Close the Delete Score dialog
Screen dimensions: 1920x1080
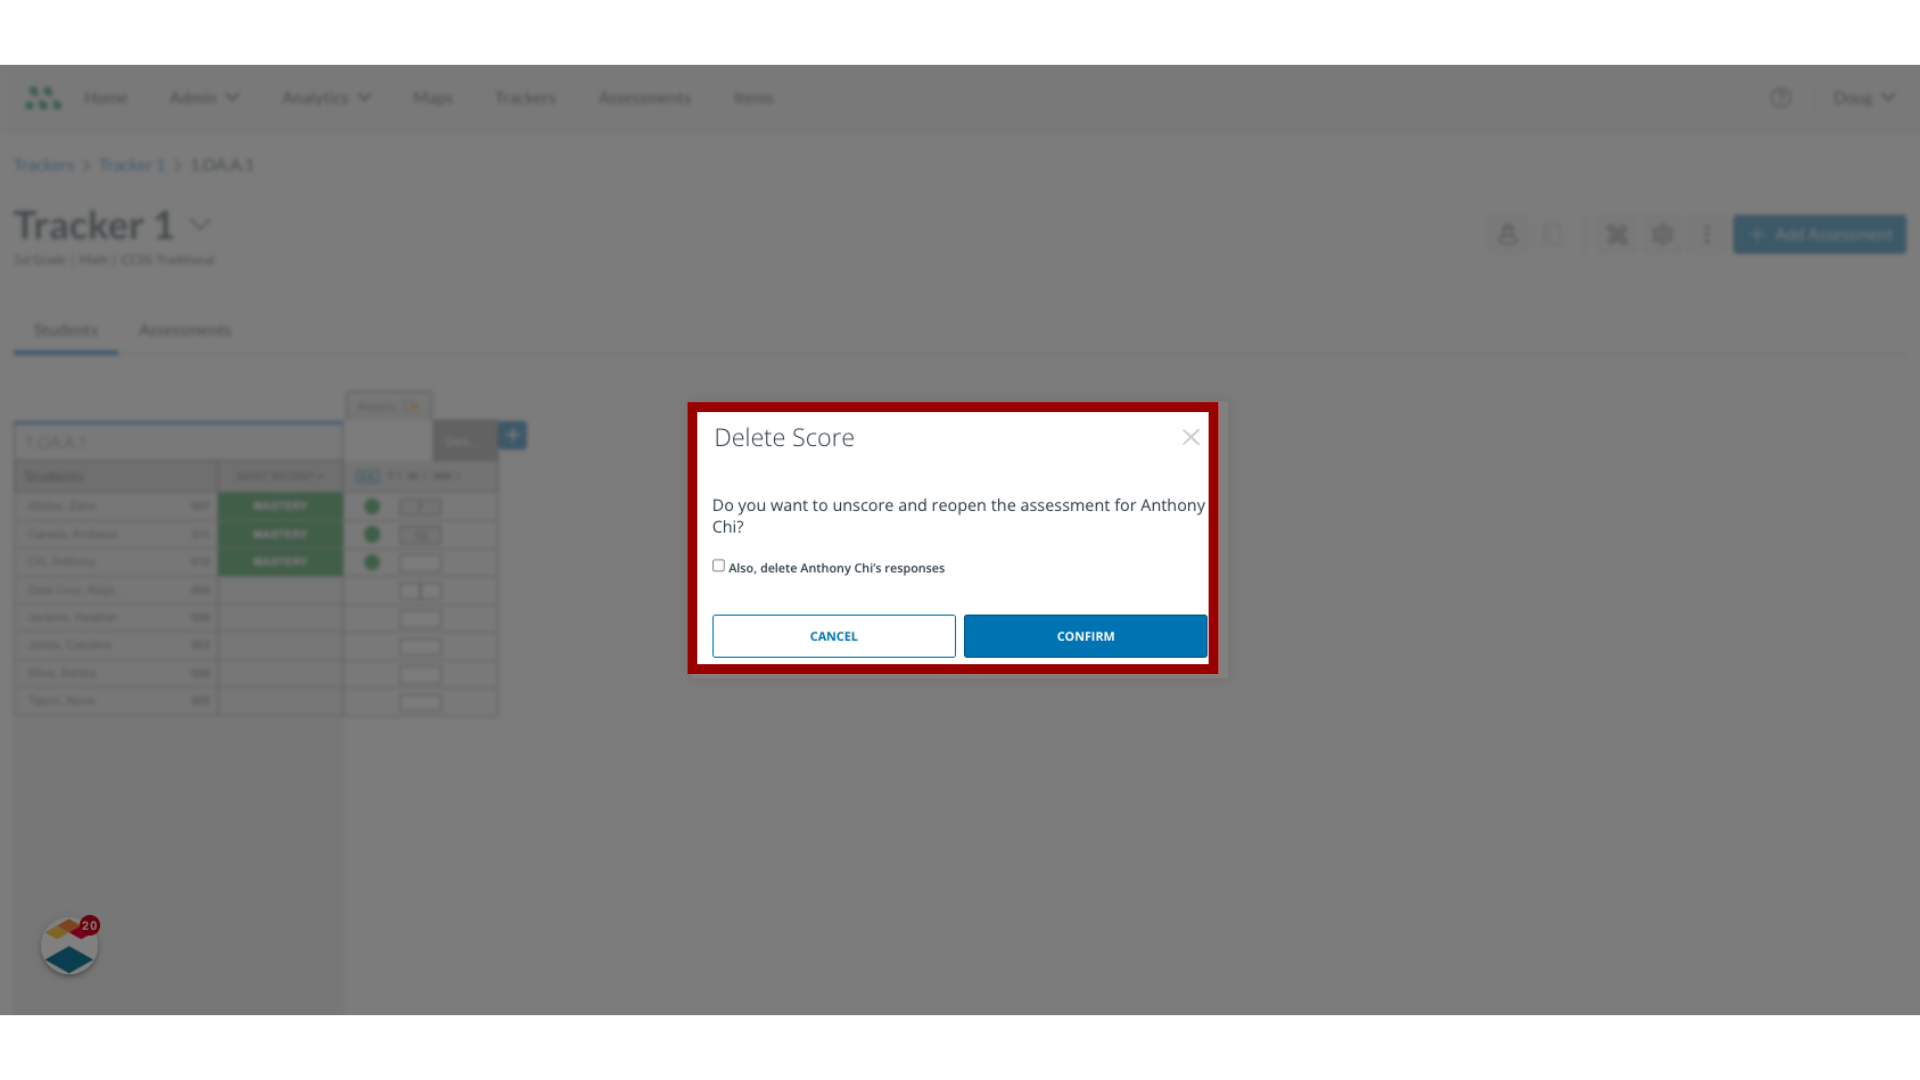click(1188, 436)
